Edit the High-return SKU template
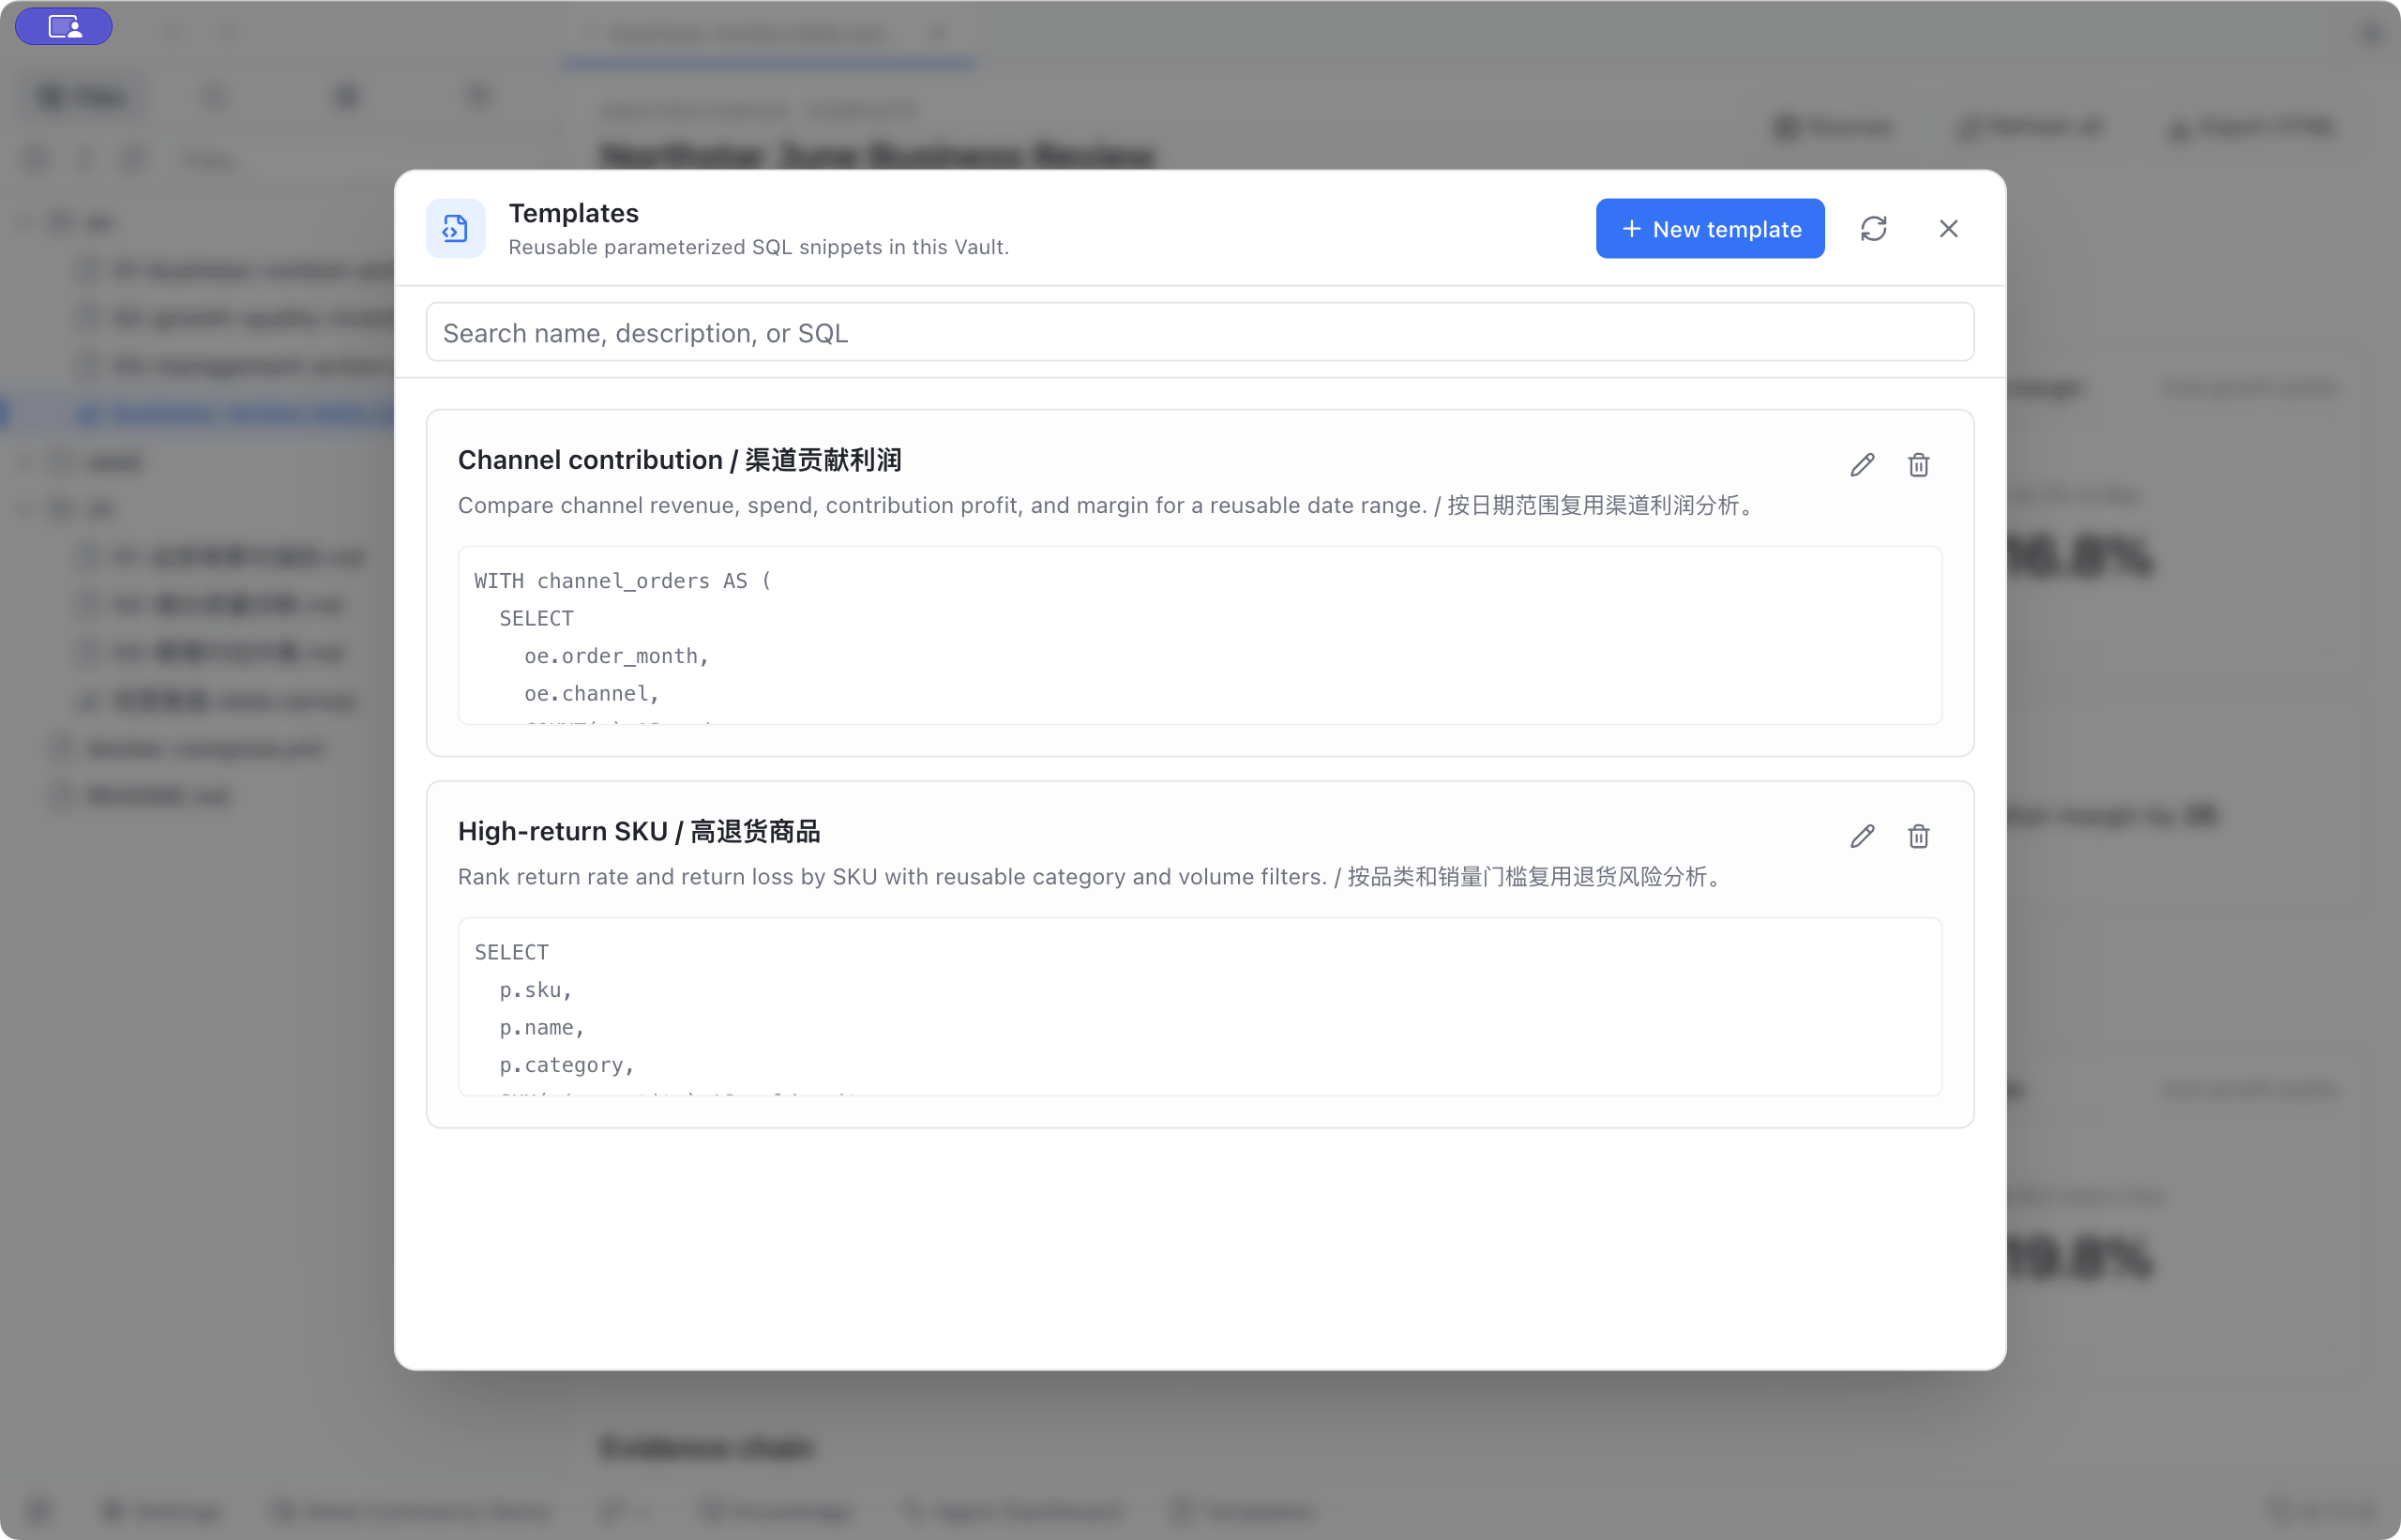The width and height of the screenshot is (2401, 1540). pos(1862,836)
